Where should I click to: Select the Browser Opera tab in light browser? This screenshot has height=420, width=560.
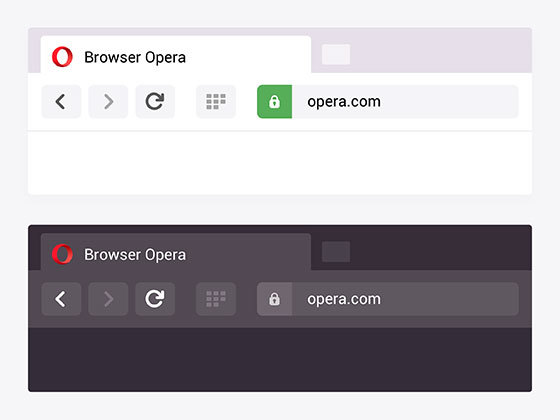pos(176,55)
